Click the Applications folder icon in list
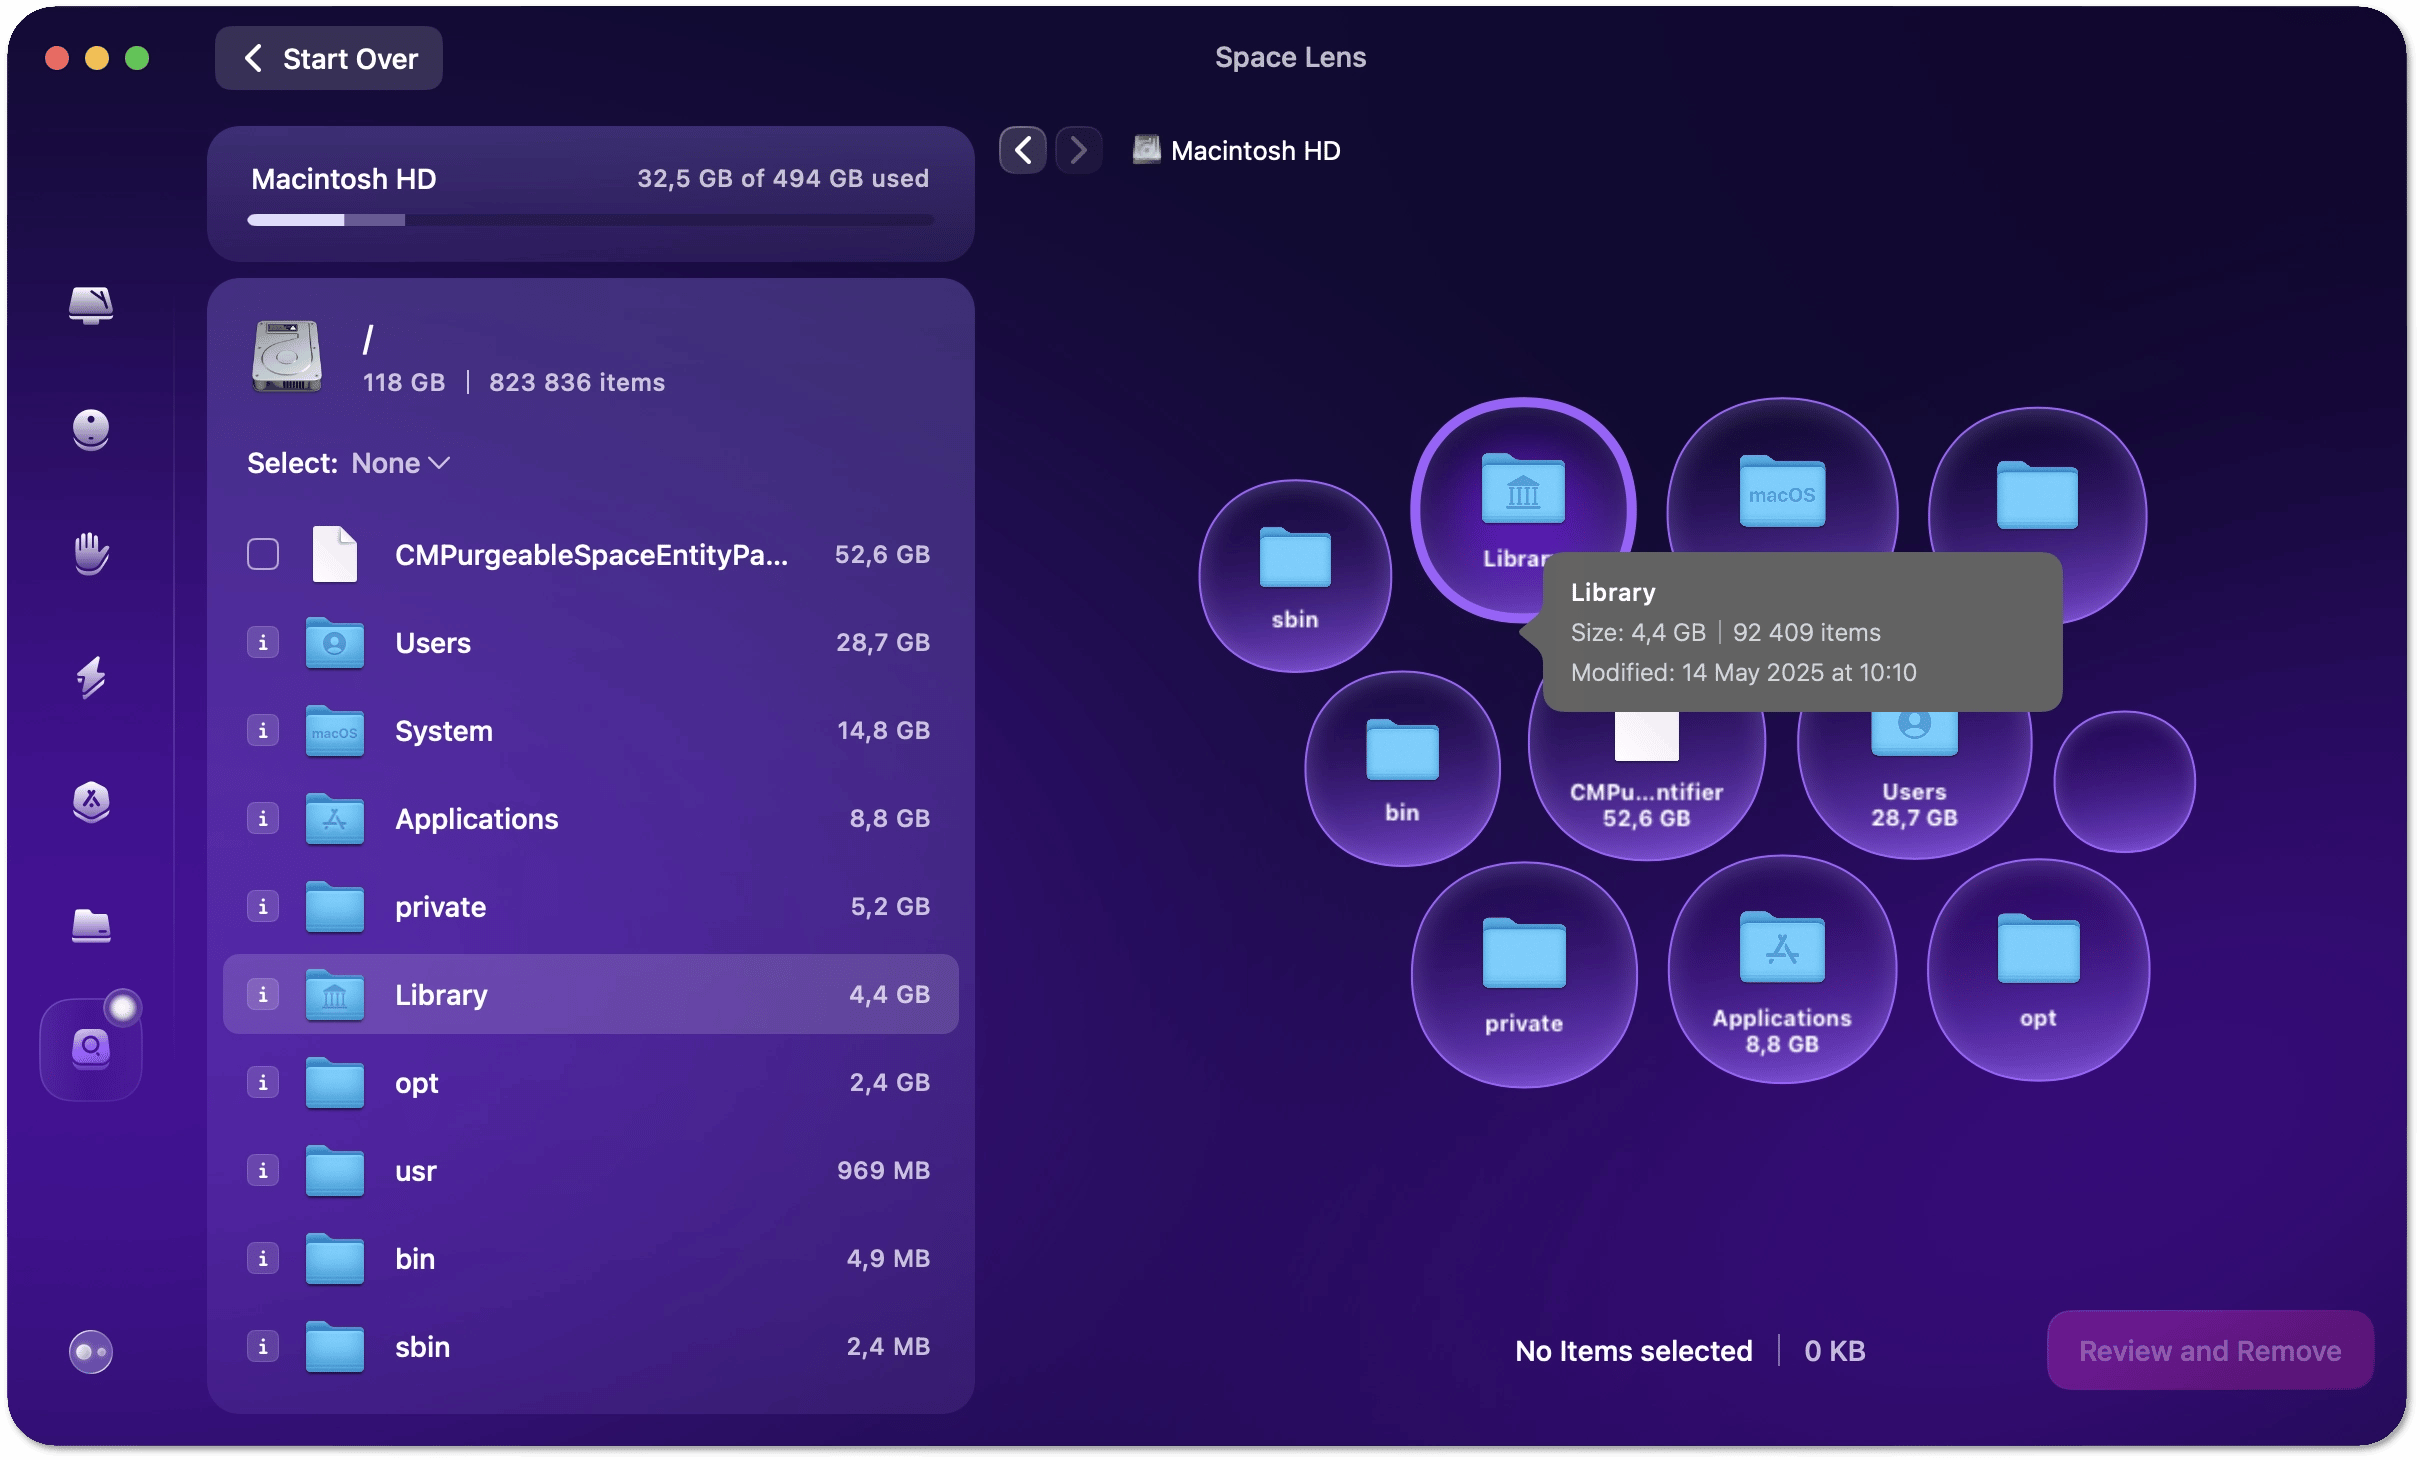Screen dimensions: 2420x1460 (335, 819)
